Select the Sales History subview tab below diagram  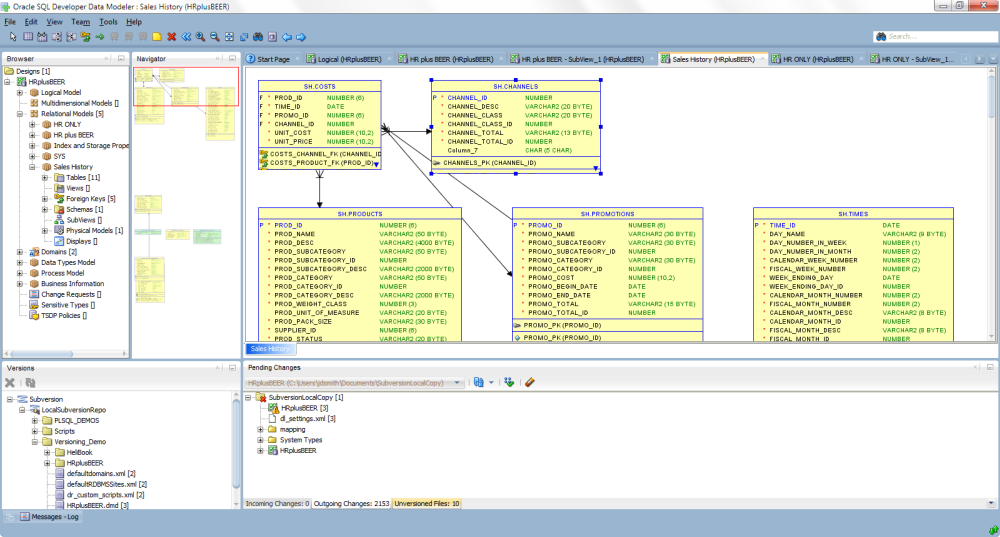pyautogui.click(x=270, y=349)
